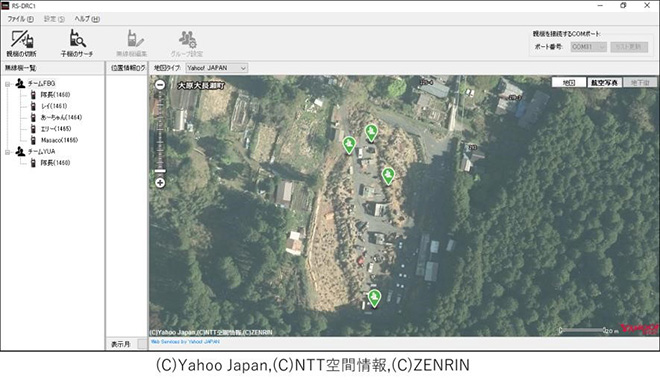Switch map to 航空写真 aerial view

[604, 82]
